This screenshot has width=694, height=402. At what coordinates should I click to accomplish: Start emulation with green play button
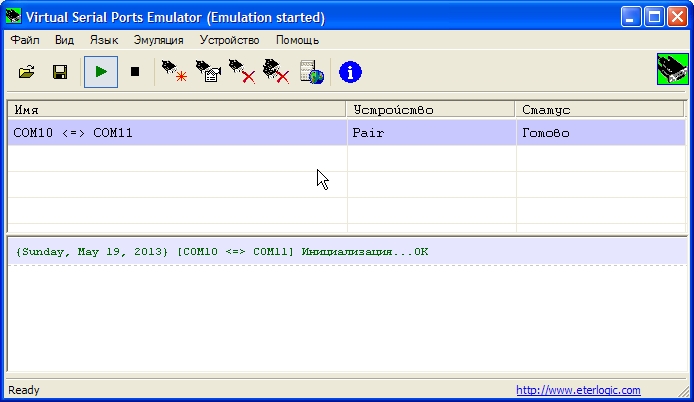[101, 72]
